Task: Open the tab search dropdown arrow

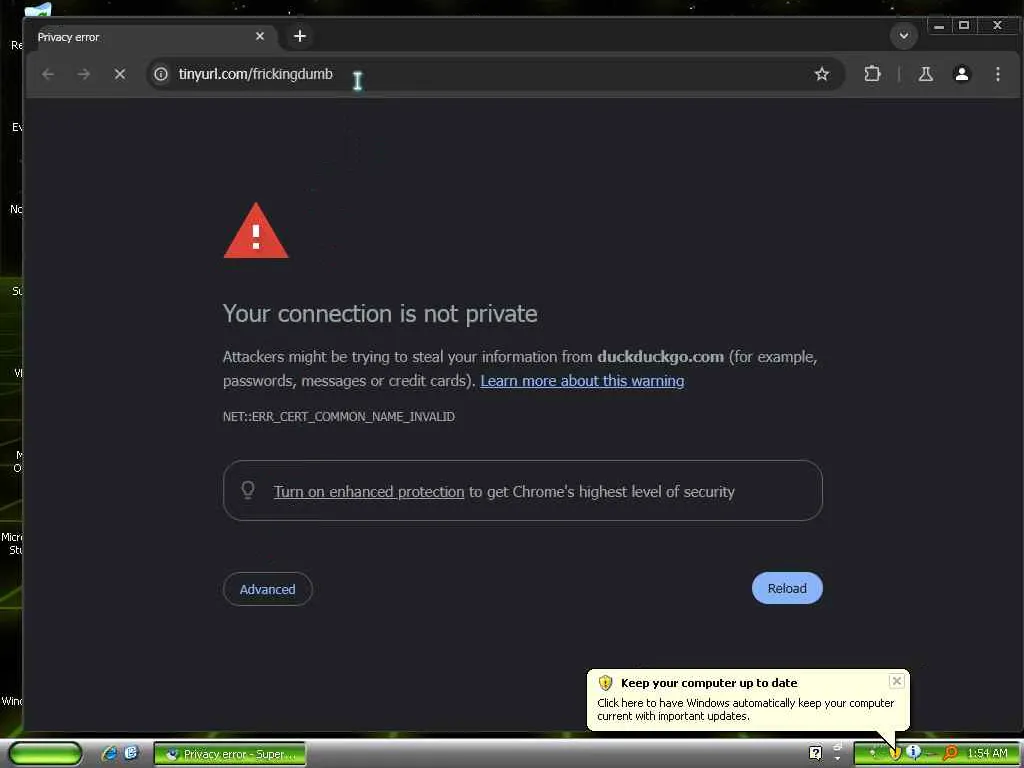Action: coord(904,35)
